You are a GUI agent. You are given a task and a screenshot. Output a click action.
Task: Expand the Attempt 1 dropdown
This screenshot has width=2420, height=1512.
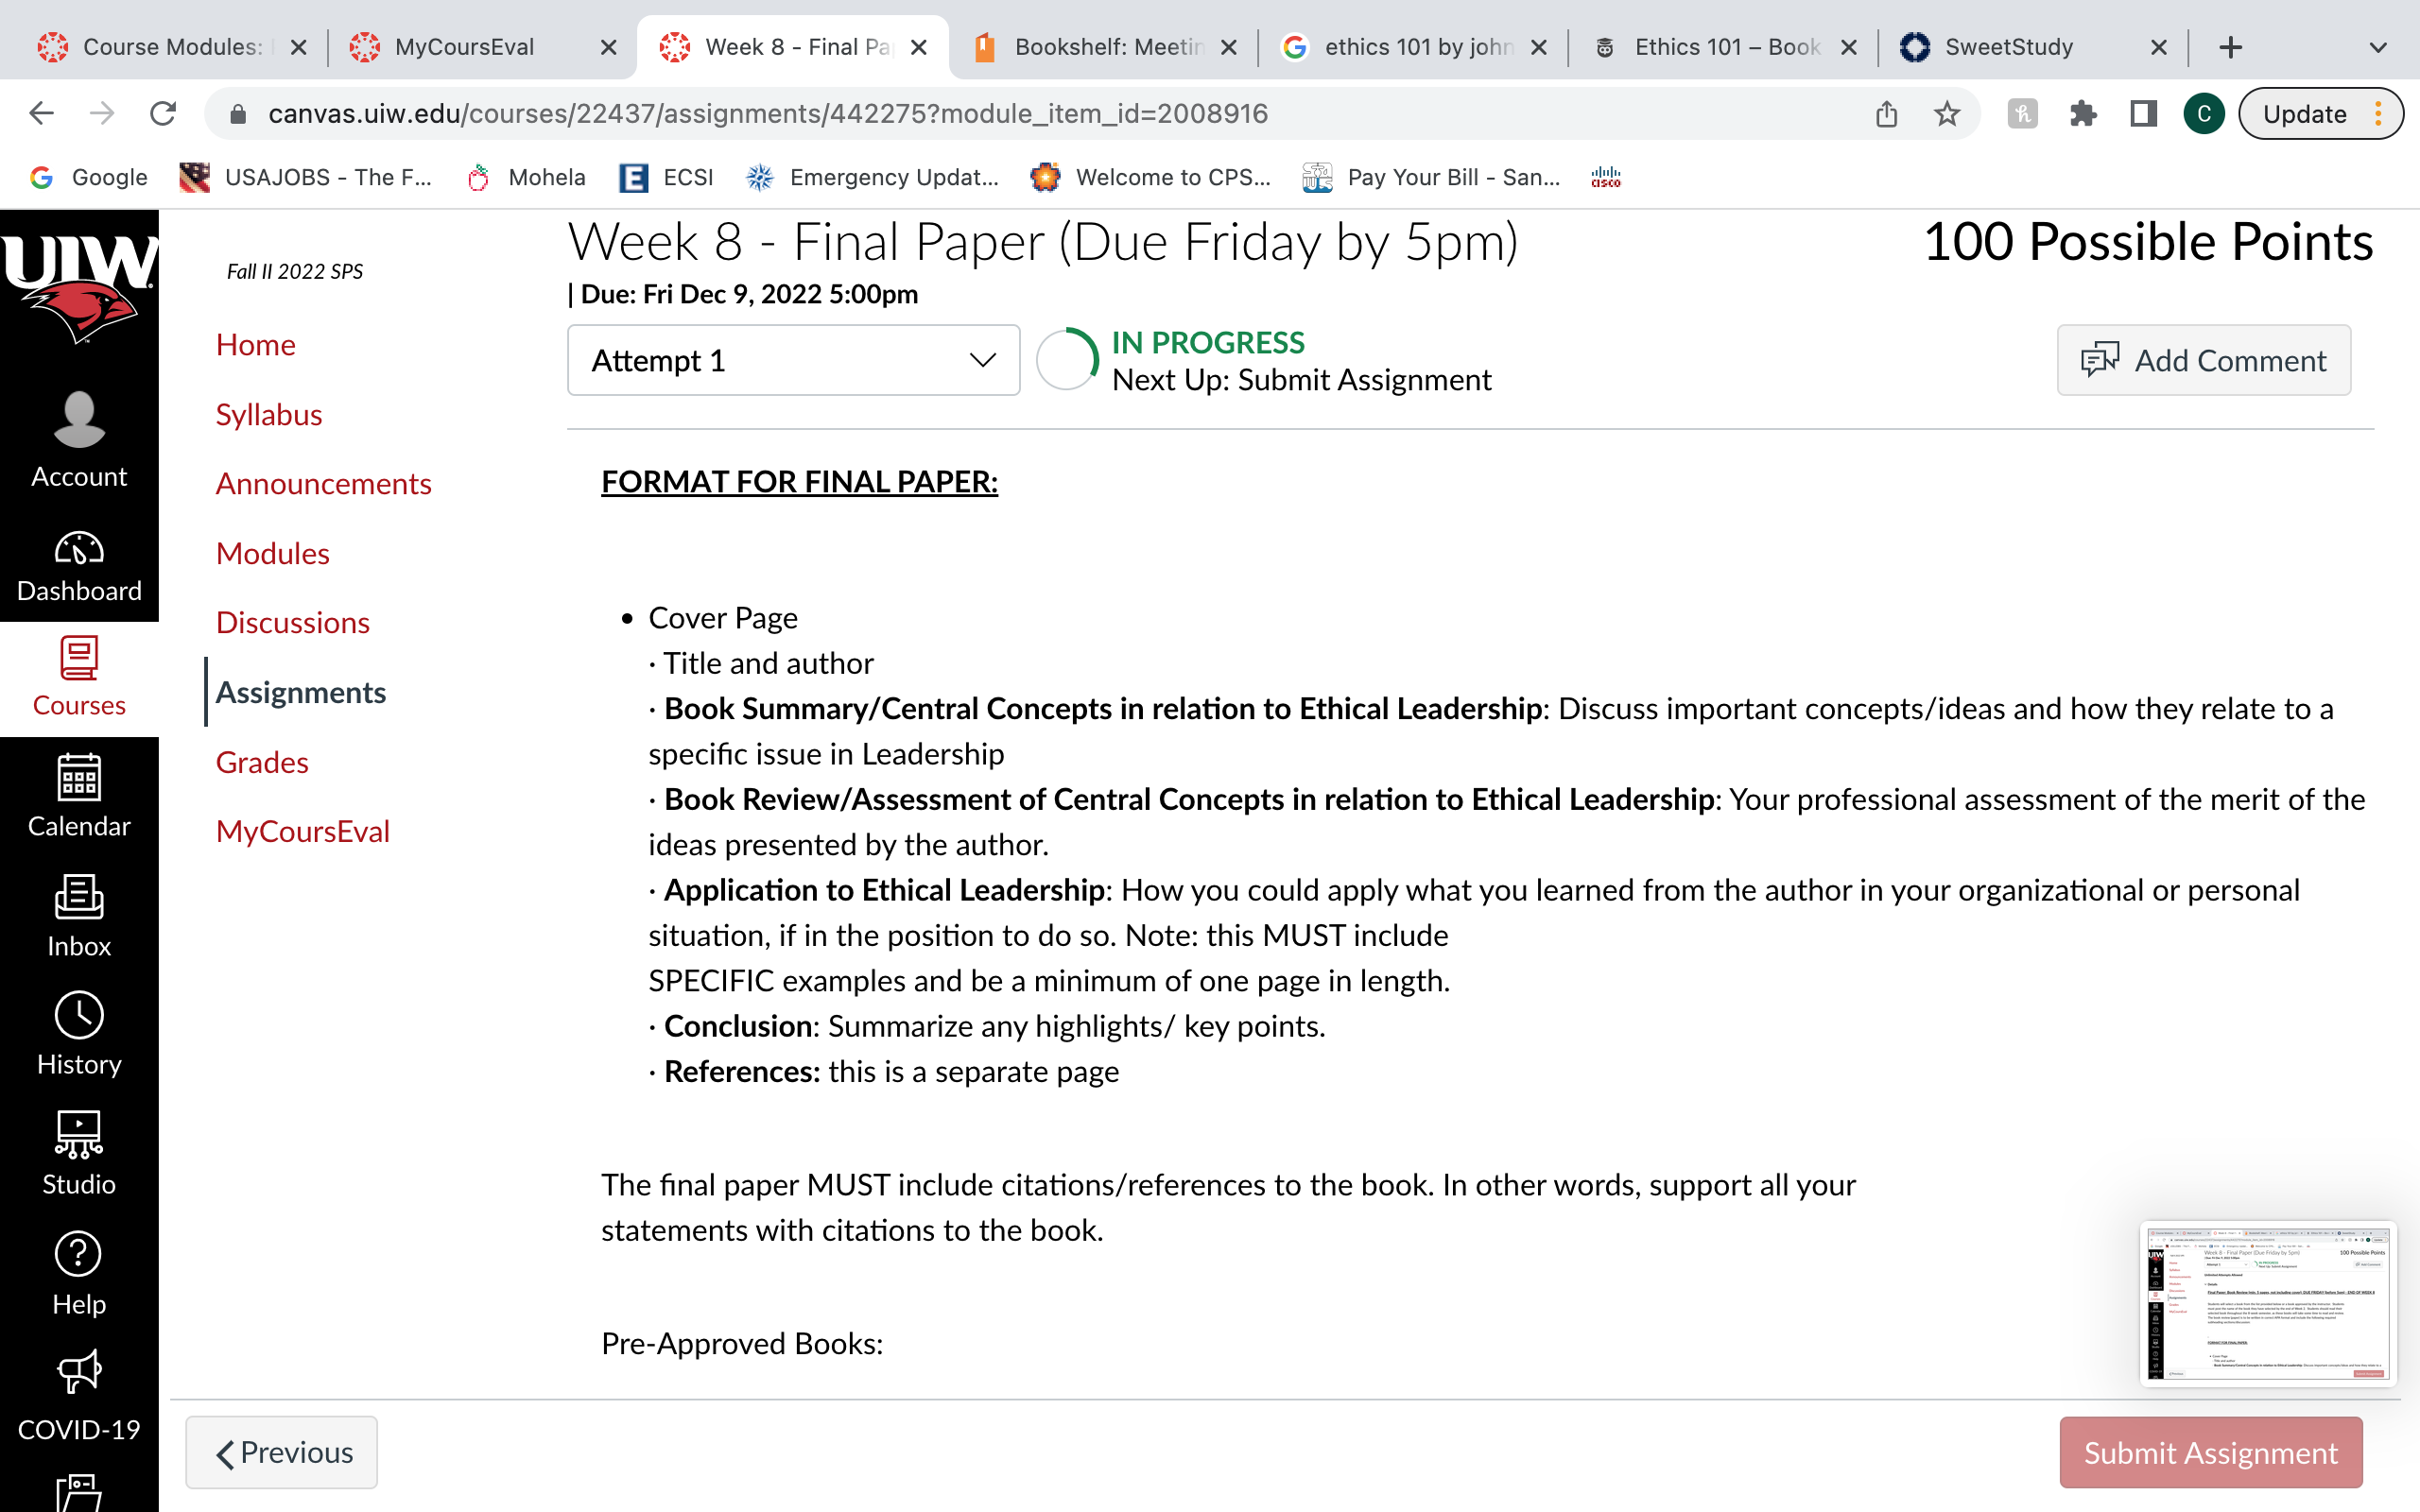[x=793, y=360]
